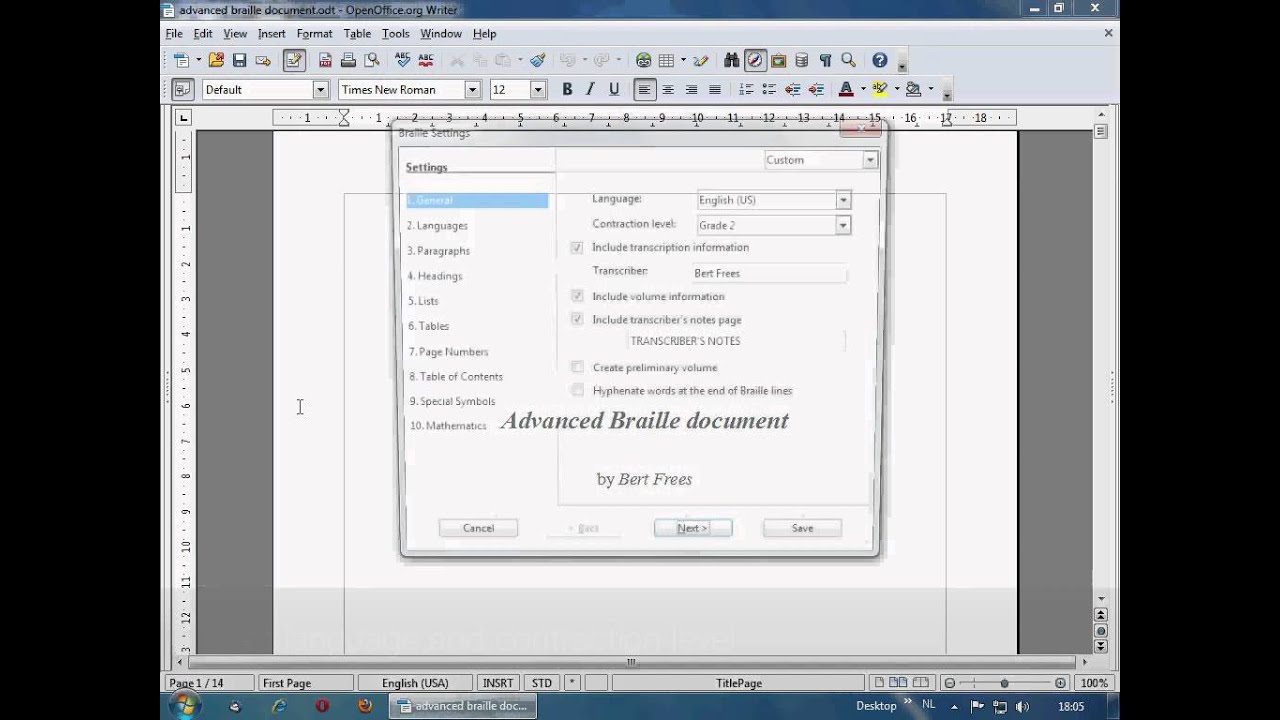
Task: Apply Bold formatting
Action: pyautogui.click(x=567, y=89)
